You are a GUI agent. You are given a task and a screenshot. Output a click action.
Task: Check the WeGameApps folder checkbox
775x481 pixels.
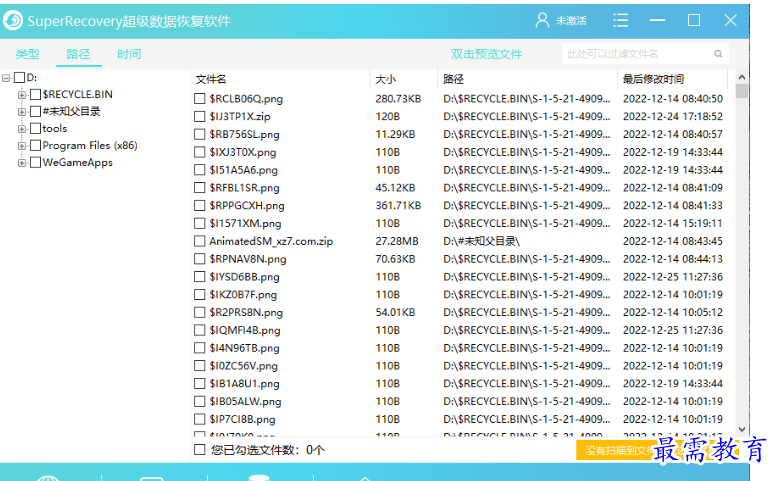[36, 163]
